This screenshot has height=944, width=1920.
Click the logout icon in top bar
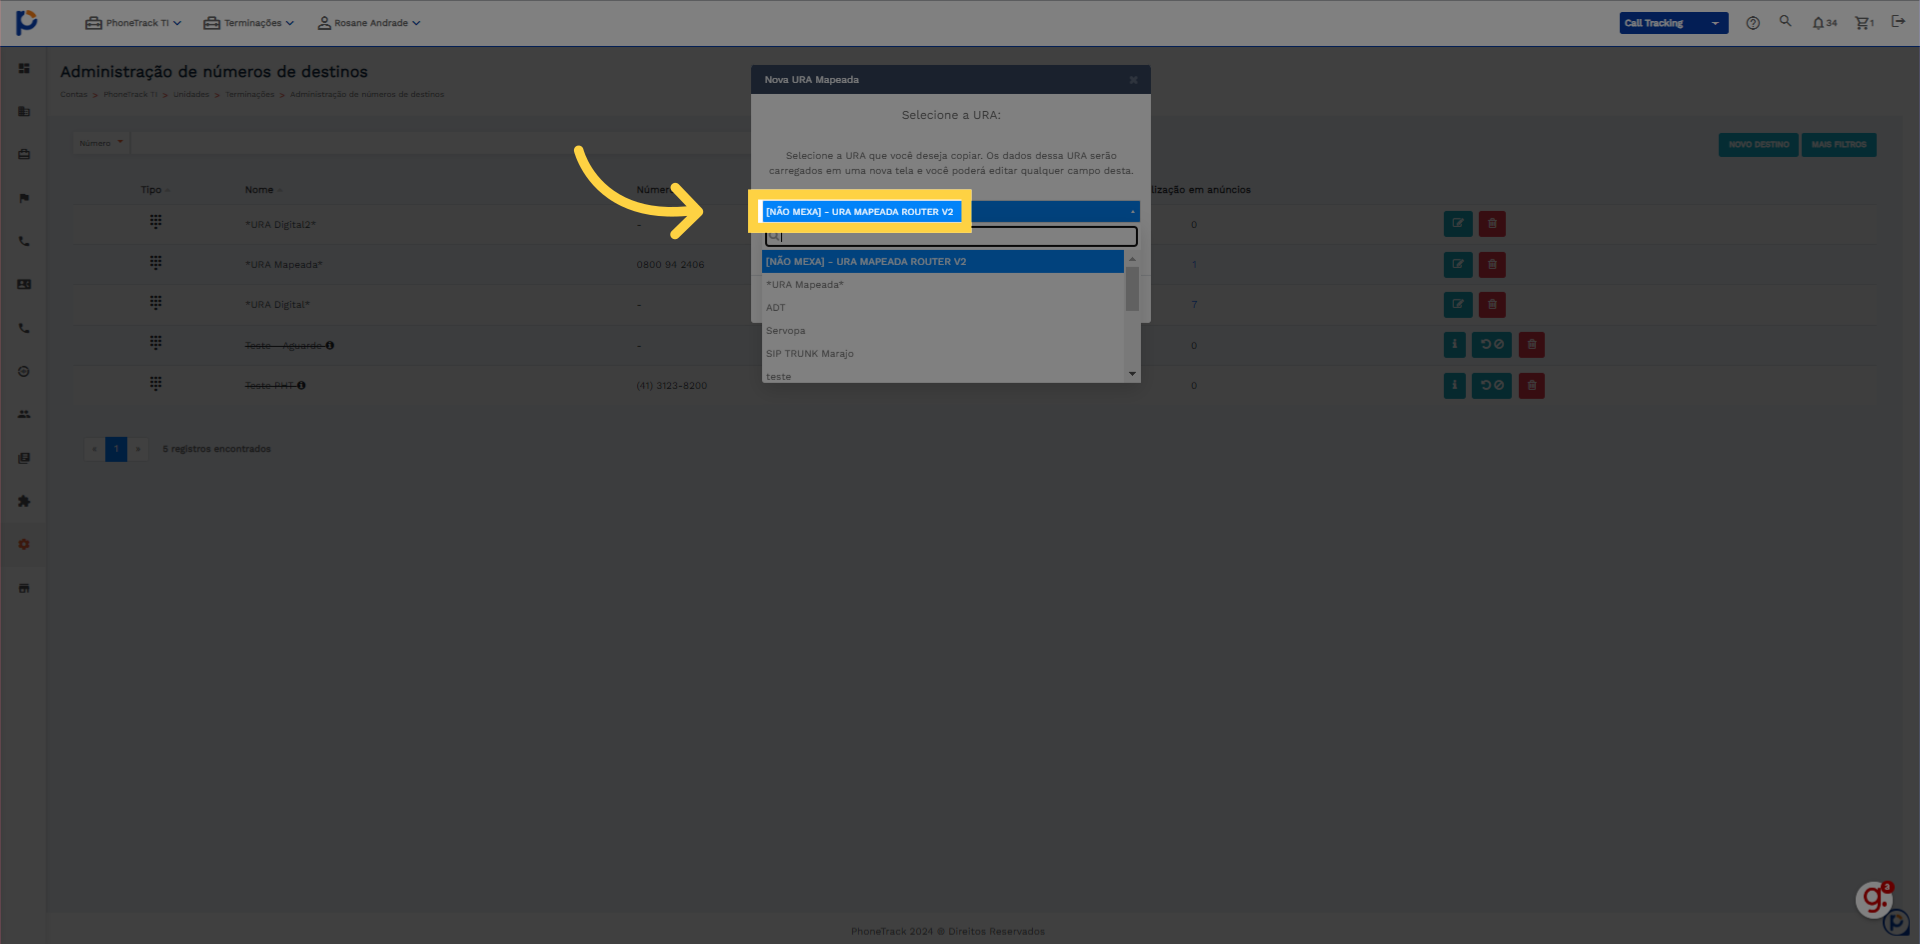click(x=1898, y=21)
